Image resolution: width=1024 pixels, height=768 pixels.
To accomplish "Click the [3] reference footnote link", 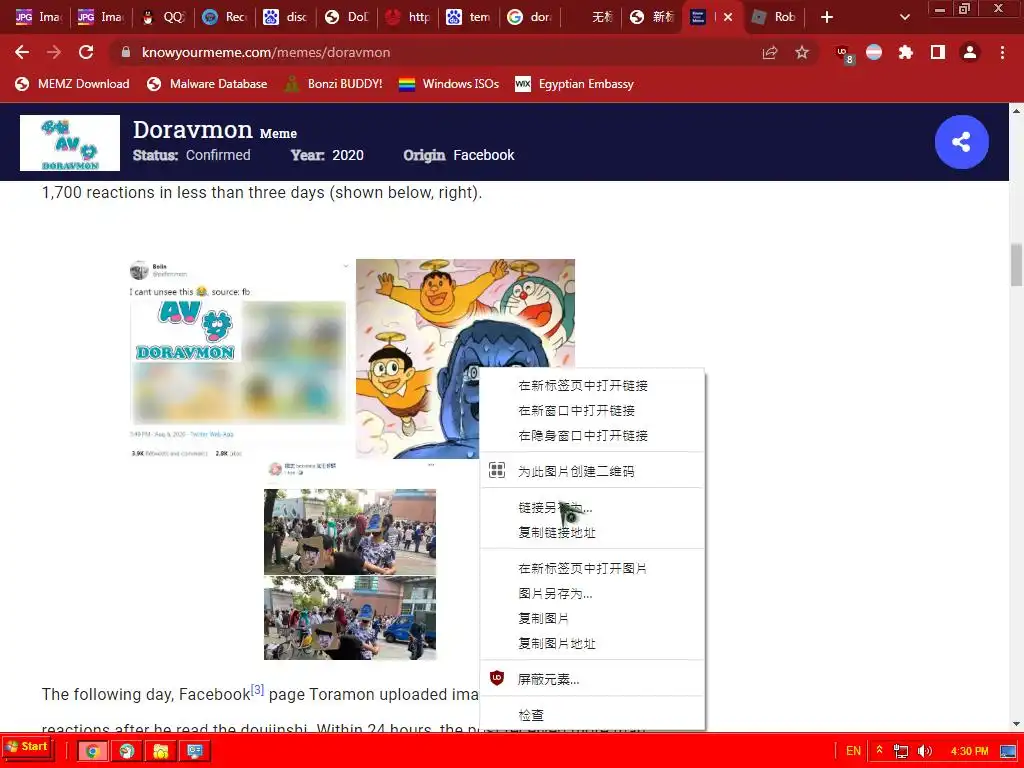I will 257,690.
